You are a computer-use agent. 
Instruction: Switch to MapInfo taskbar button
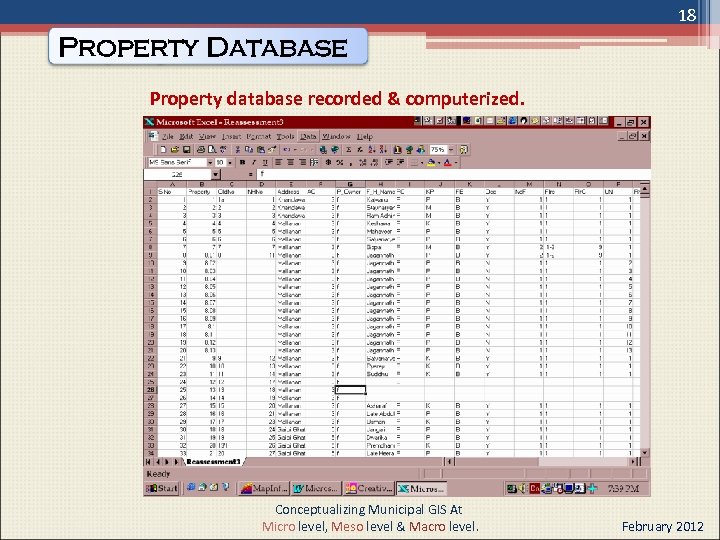[x=264, y=489]
